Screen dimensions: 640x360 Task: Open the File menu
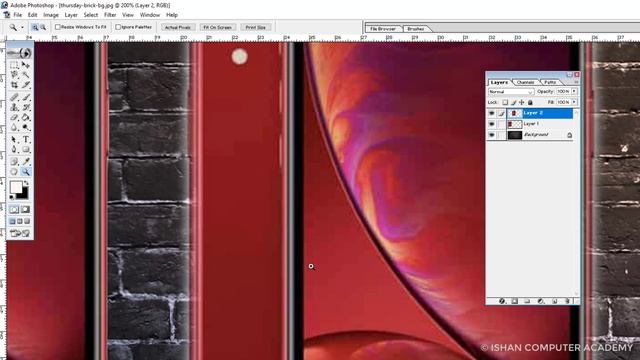point(18,15)
